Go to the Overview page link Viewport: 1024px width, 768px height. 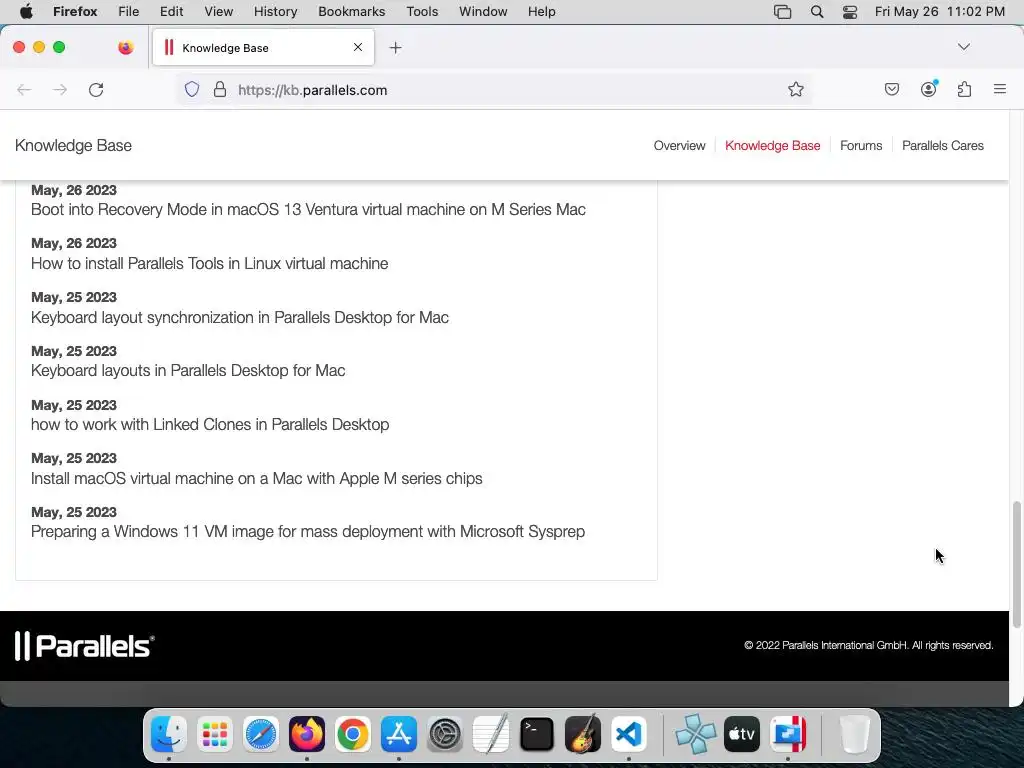(x=679, y=146)
